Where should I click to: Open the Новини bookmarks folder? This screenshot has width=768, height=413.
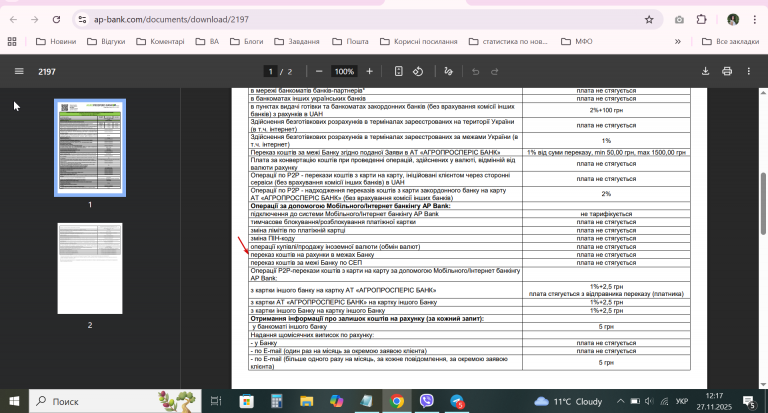[56, 42]
